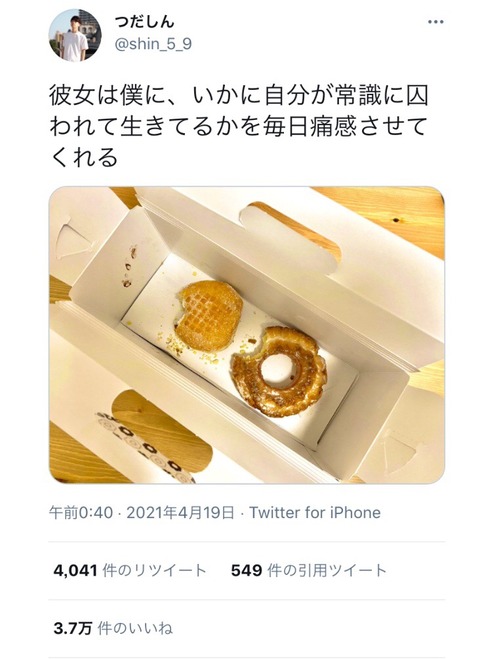480x659 pixels.
Task: Select the tweet body text
Action: (239, 127)
